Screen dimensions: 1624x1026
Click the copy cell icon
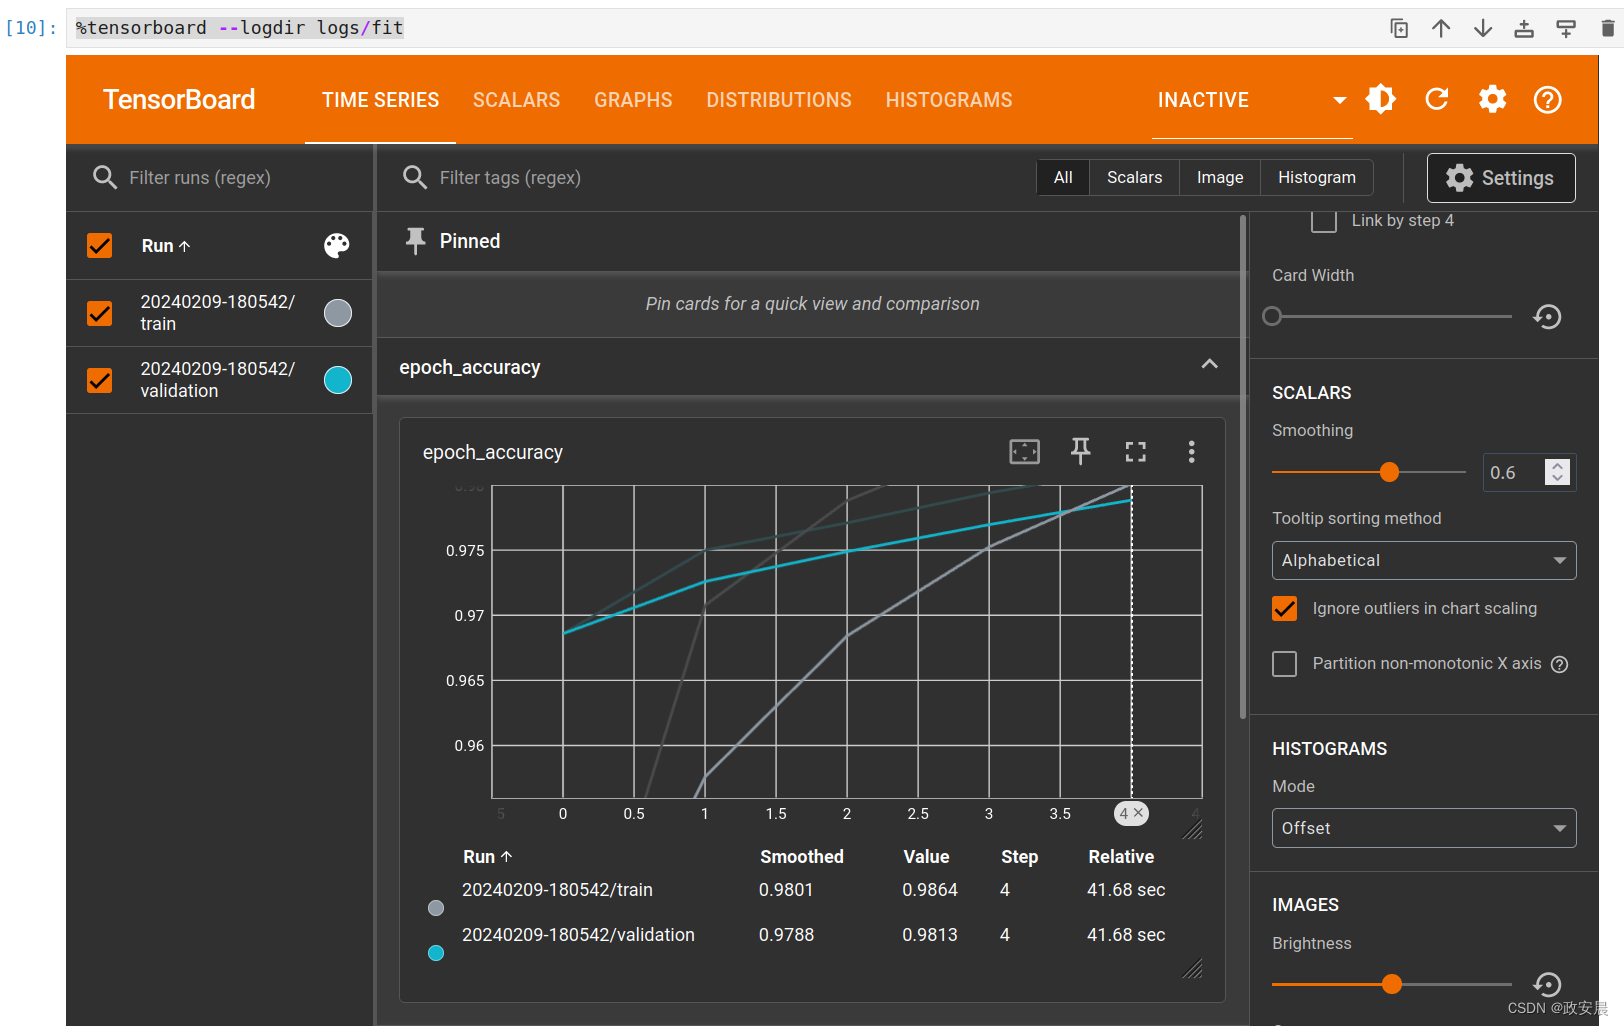click(1399, 28)
